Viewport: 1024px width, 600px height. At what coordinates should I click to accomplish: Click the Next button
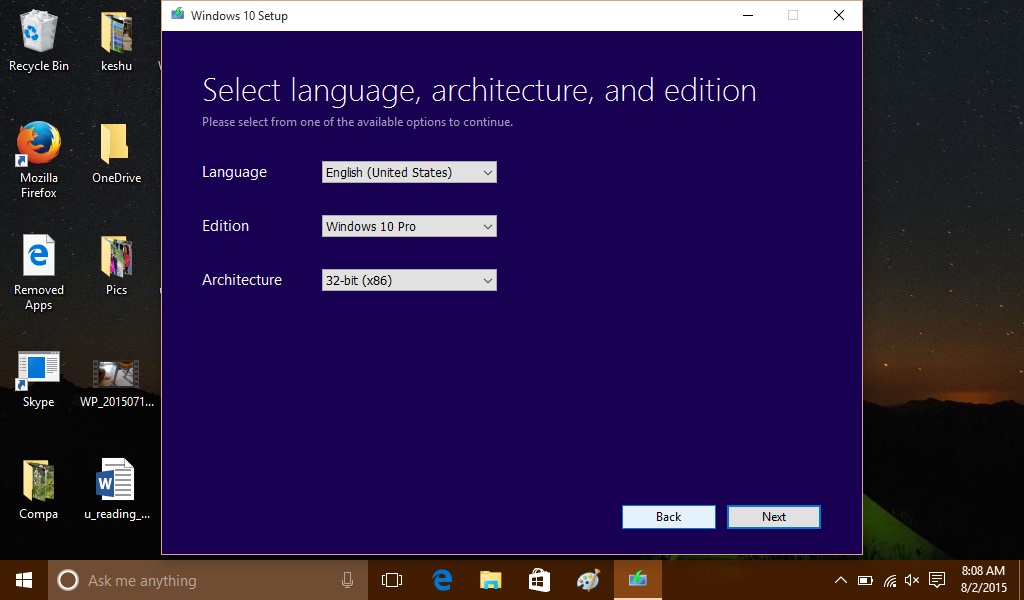(x=774, y=516)
